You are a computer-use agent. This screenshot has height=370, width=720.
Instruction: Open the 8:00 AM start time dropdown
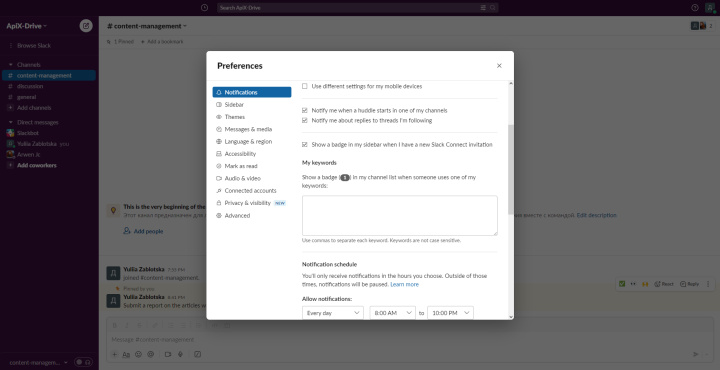(393, 313)
